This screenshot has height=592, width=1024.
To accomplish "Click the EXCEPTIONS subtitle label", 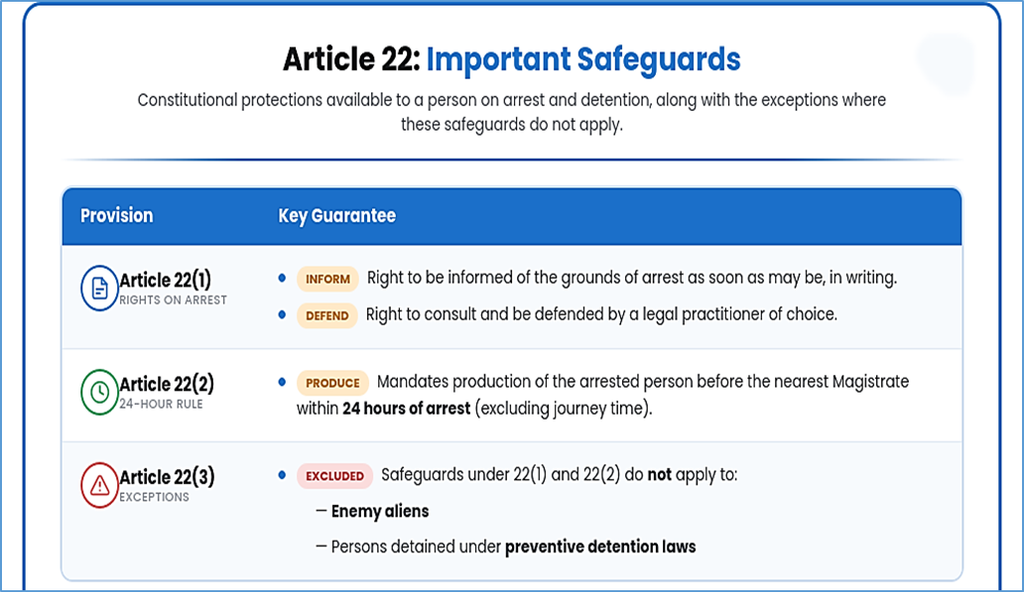I will (154, 497).
